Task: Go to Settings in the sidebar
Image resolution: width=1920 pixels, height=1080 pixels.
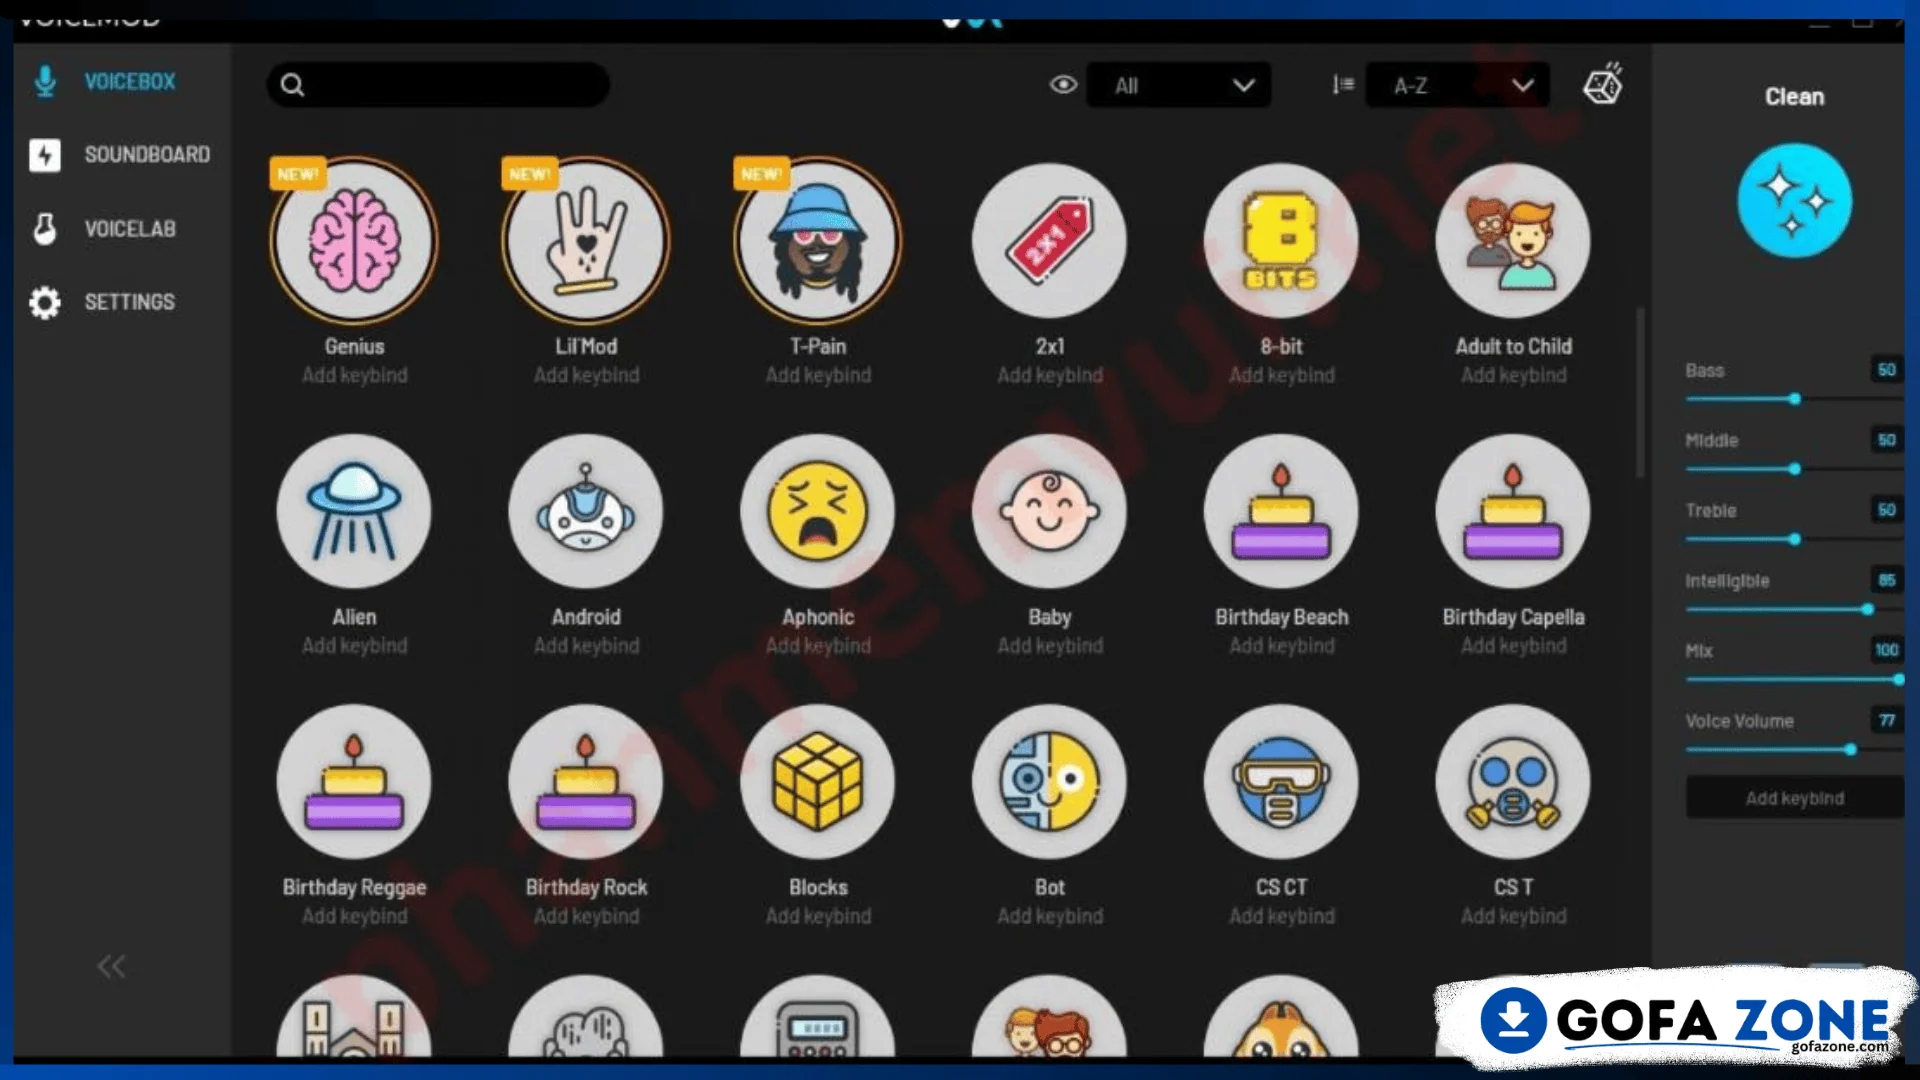Action: [x=102, y=302]
